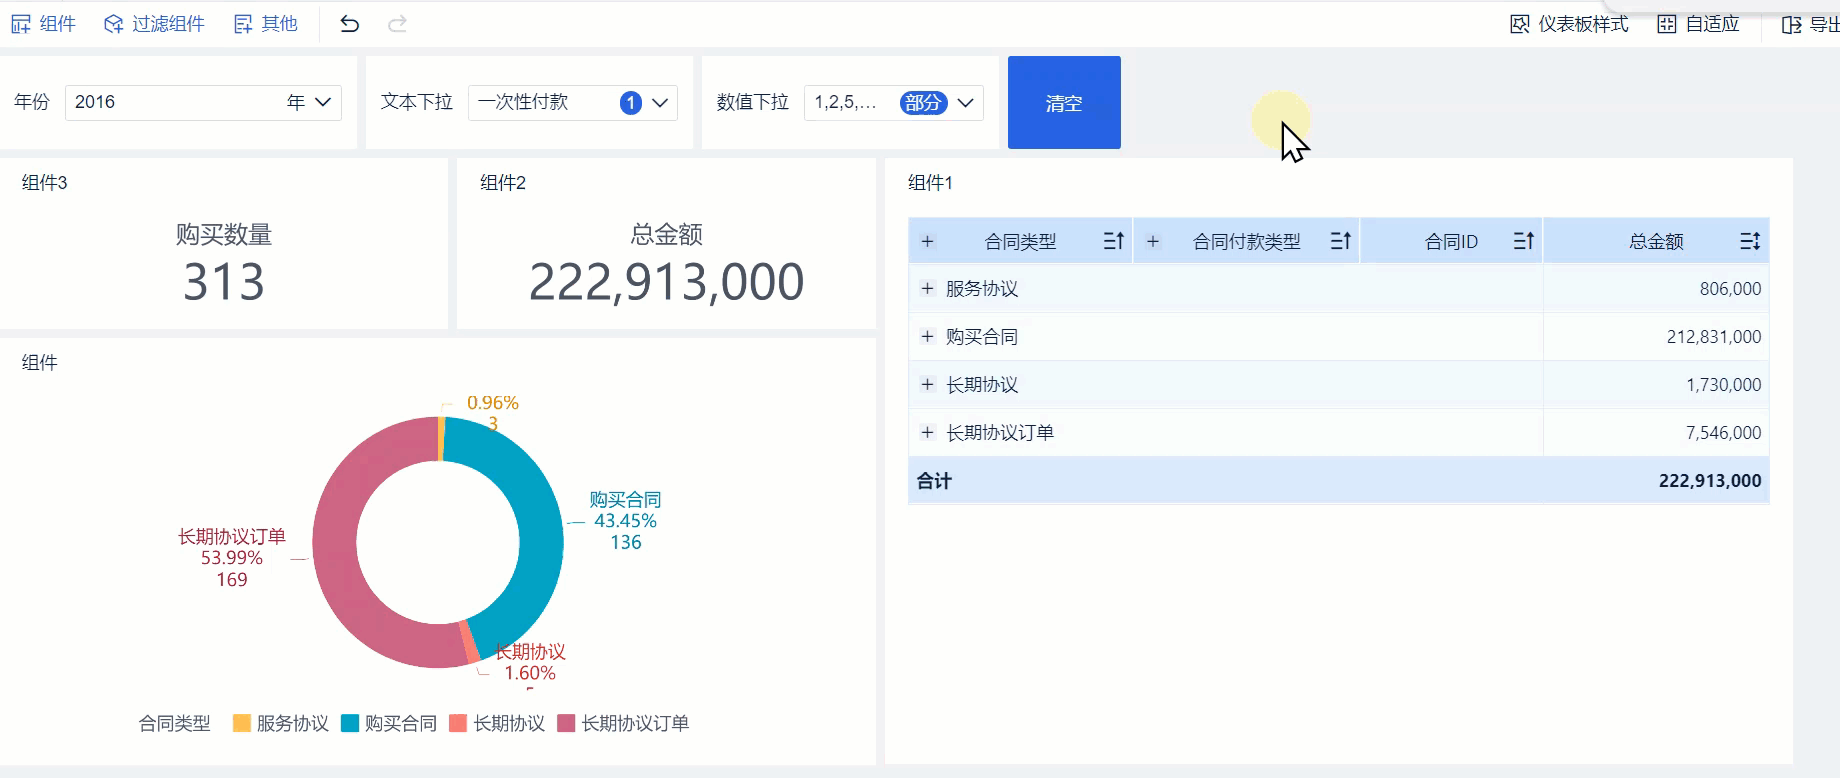The image size is (1840, 778).
Task: Click the count badge 1 in 文本下拉
Action: (x=630, y=103)
